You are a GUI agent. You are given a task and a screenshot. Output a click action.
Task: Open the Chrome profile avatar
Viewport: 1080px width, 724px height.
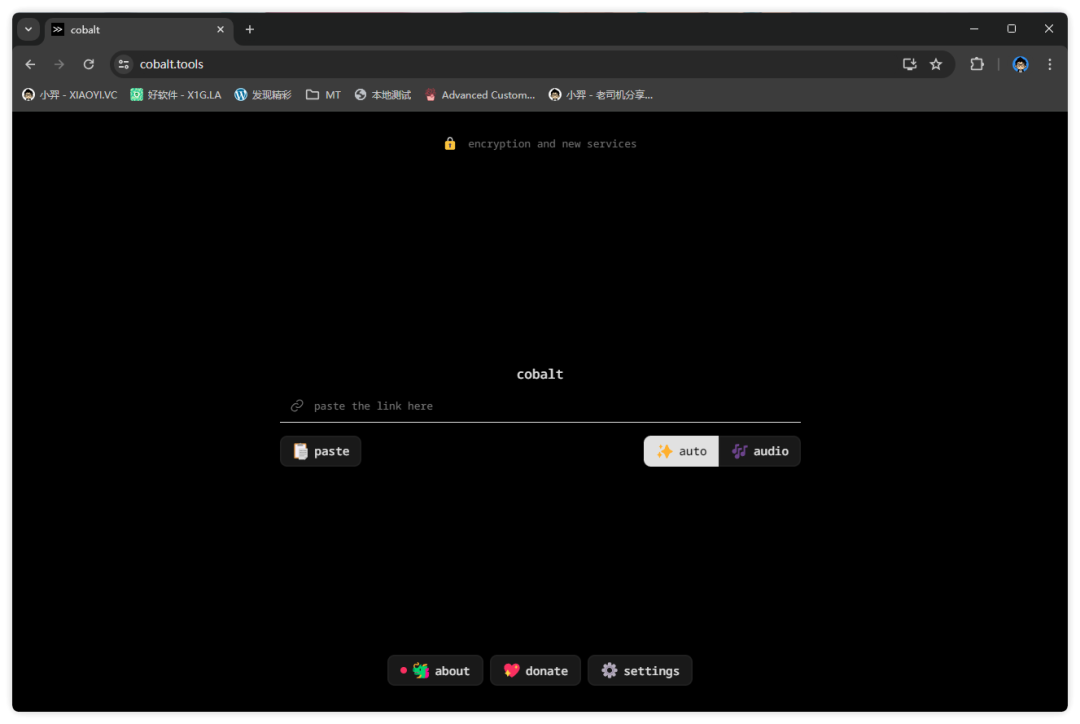[1020, 64]
